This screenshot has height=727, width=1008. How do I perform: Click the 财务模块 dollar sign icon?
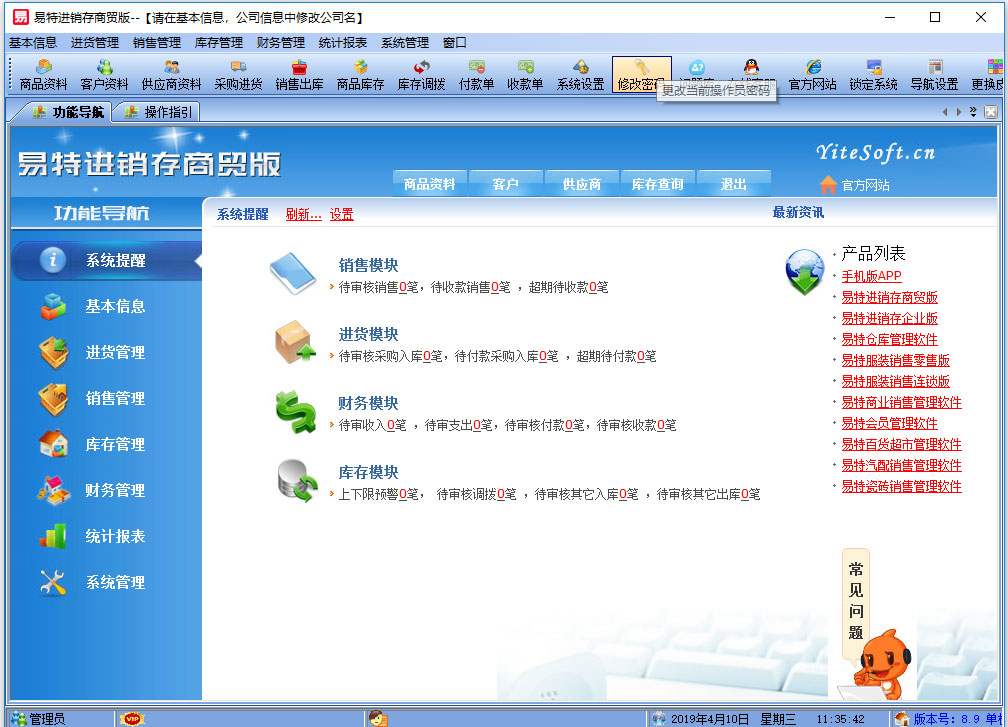(x=295, y=411)
